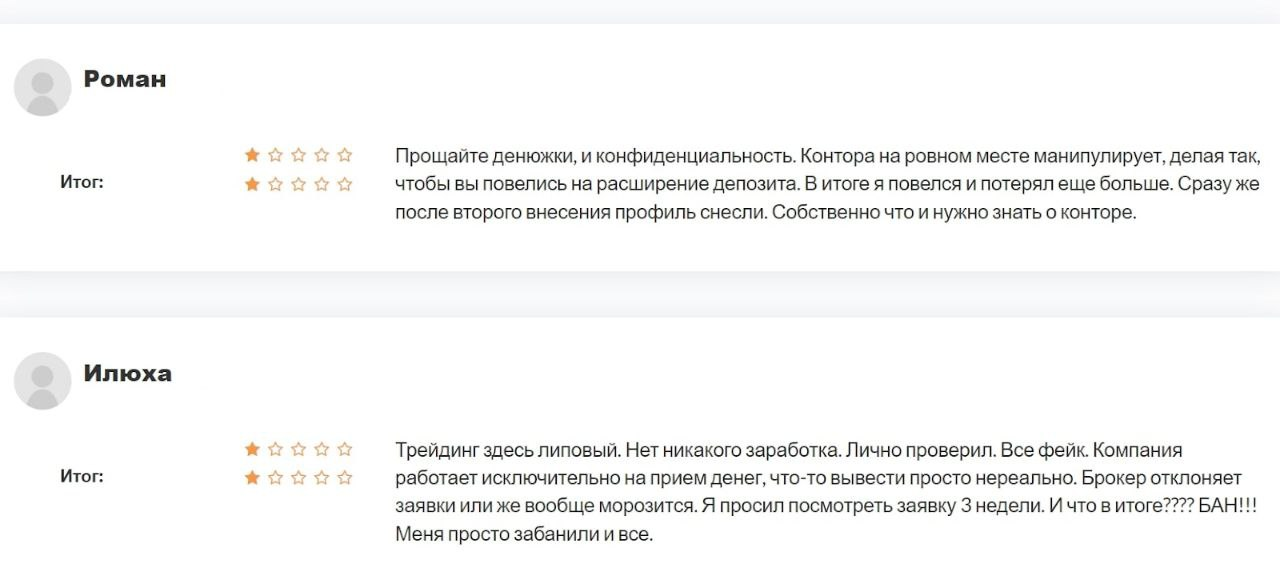Click the Итог label in Илюха's review
The height and width of the screenshot is (580, 1280).
(82, 477)
